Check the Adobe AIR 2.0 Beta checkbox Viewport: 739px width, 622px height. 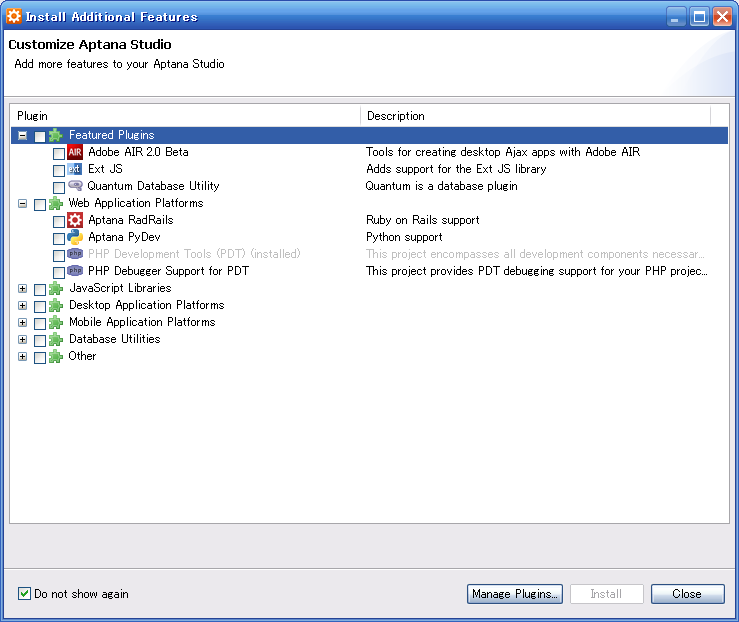[59, 154]
